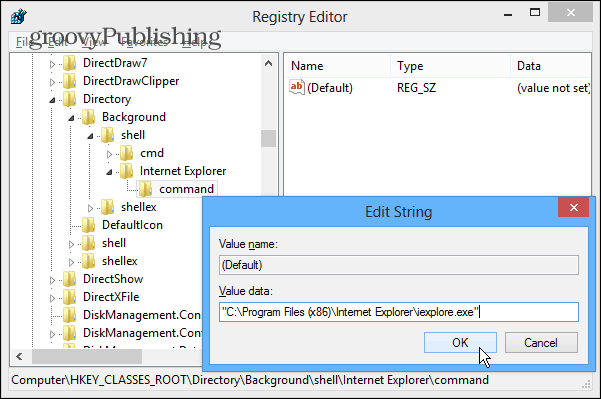601x399 pixels.
Task: Click the Value data text field
Action: tap(399, 312)
